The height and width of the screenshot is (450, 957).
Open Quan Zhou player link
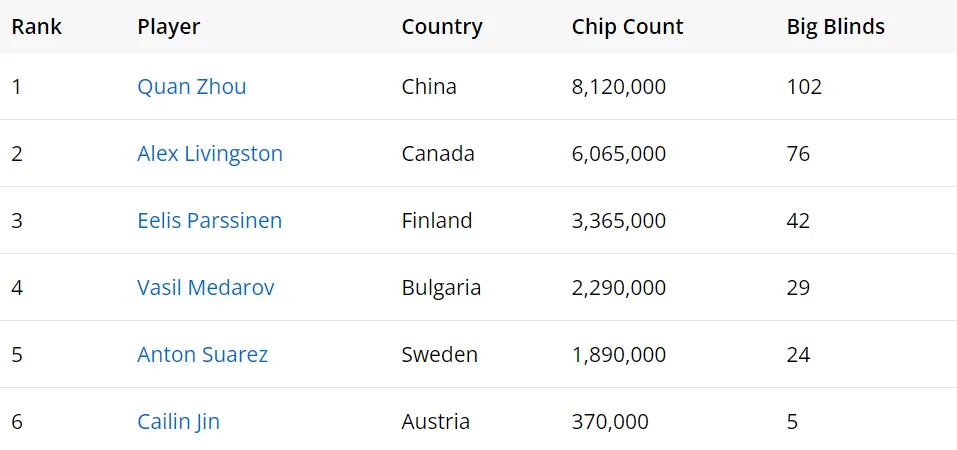[191, 87]
